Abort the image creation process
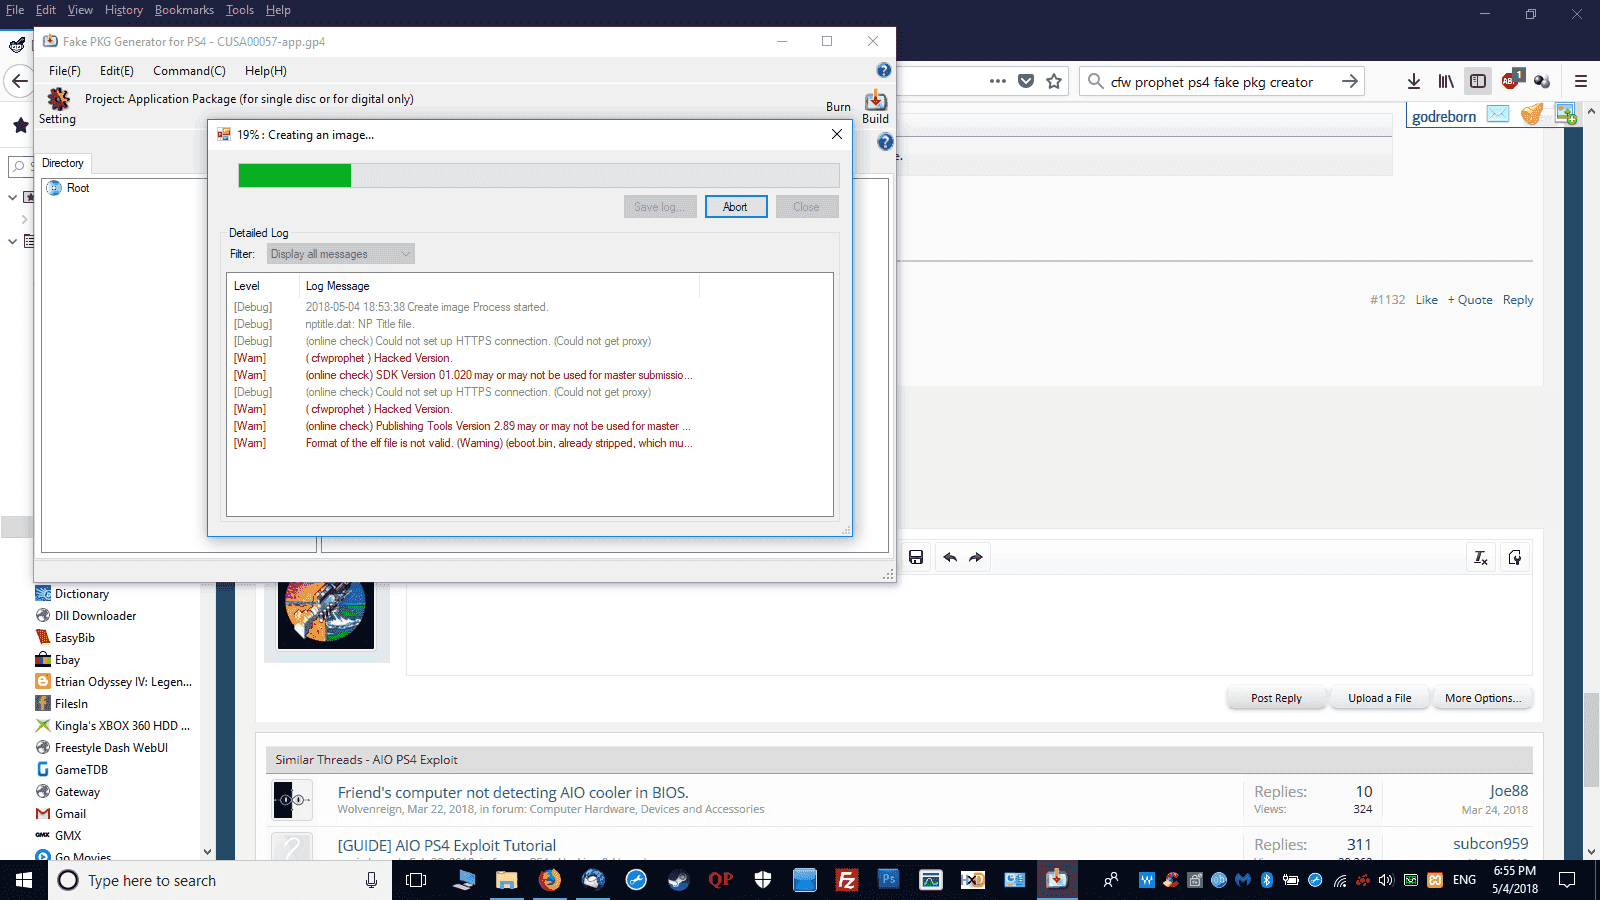Screen dimensions: 1600x900 pos(736,207)
